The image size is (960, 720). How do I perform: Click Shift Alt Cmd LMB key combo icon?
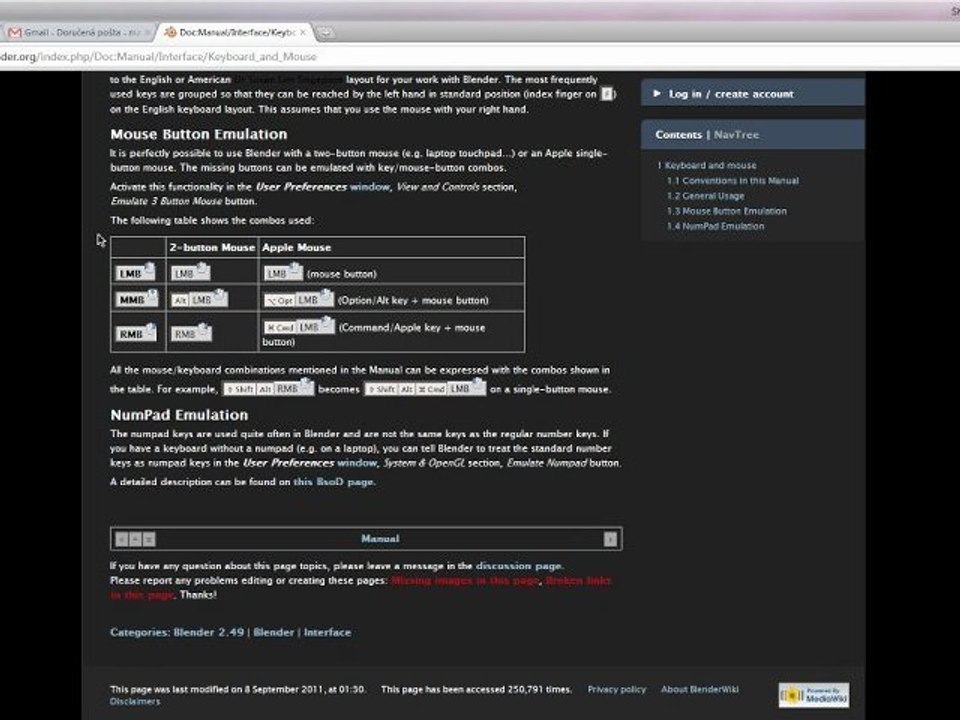(x=425, y=388)
